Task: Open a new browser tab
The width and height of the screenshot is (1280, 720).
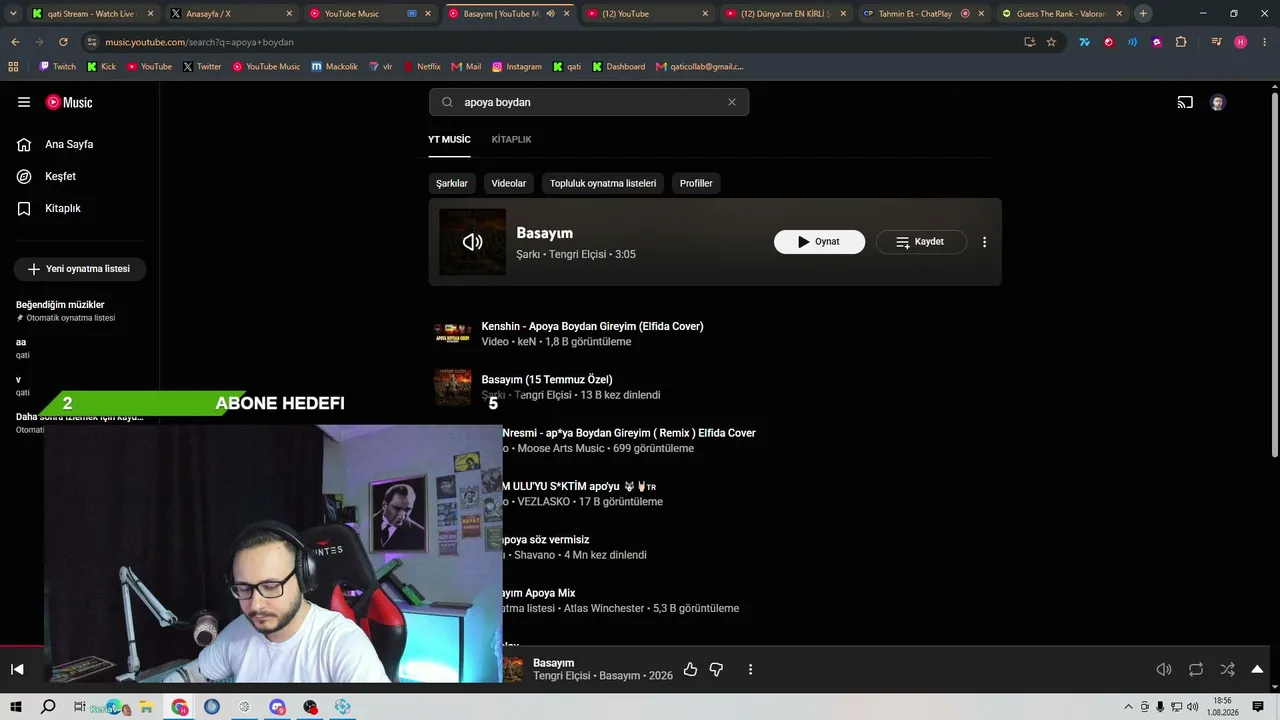Action: pyautogui.click(x=1143, y=14)
